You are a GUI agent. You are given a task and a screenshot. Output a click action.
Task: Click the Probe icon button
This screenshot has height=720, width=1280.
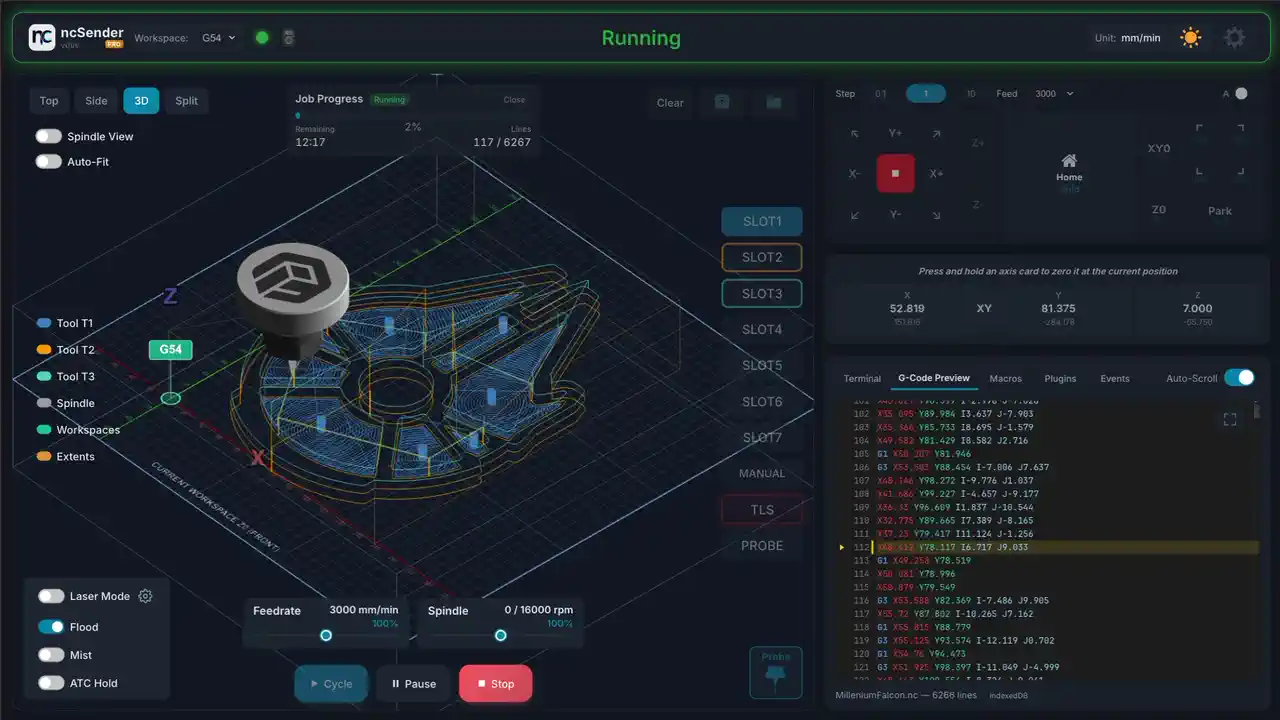[x=776, y=671]
